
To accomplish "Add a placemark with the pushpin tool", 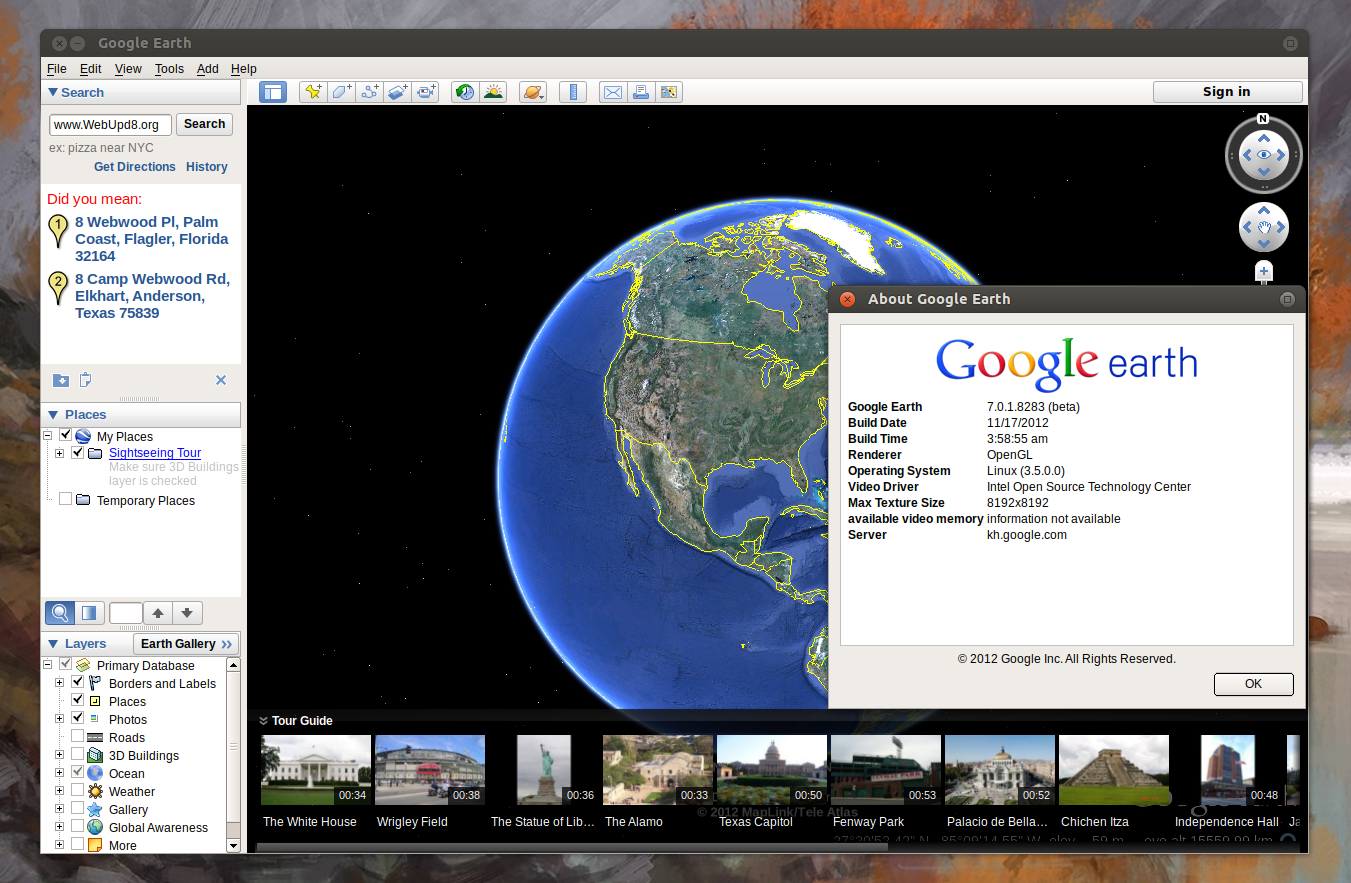I will click(x=314, y=92).
